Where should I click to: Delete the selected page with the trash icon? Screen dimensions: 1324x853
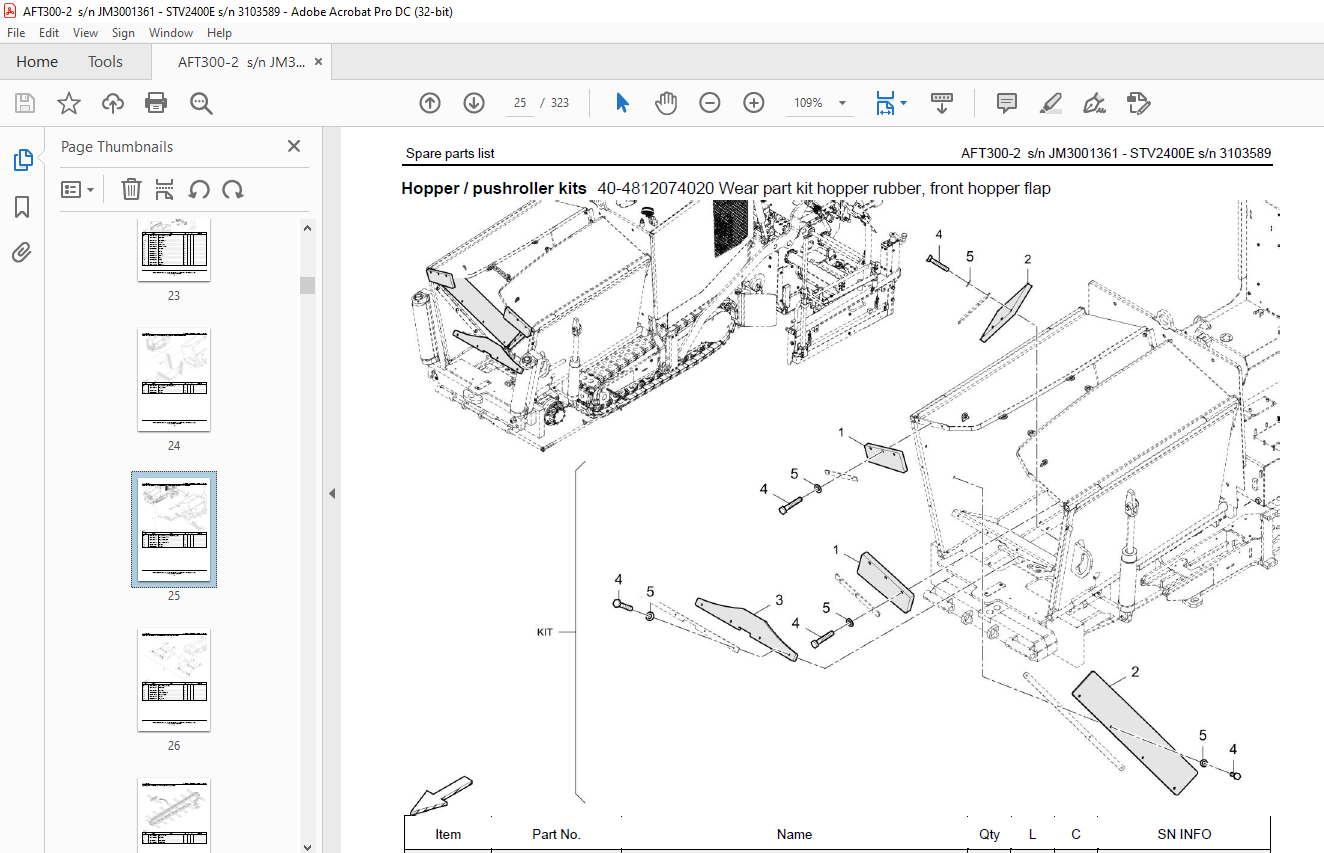pos(131,189)
